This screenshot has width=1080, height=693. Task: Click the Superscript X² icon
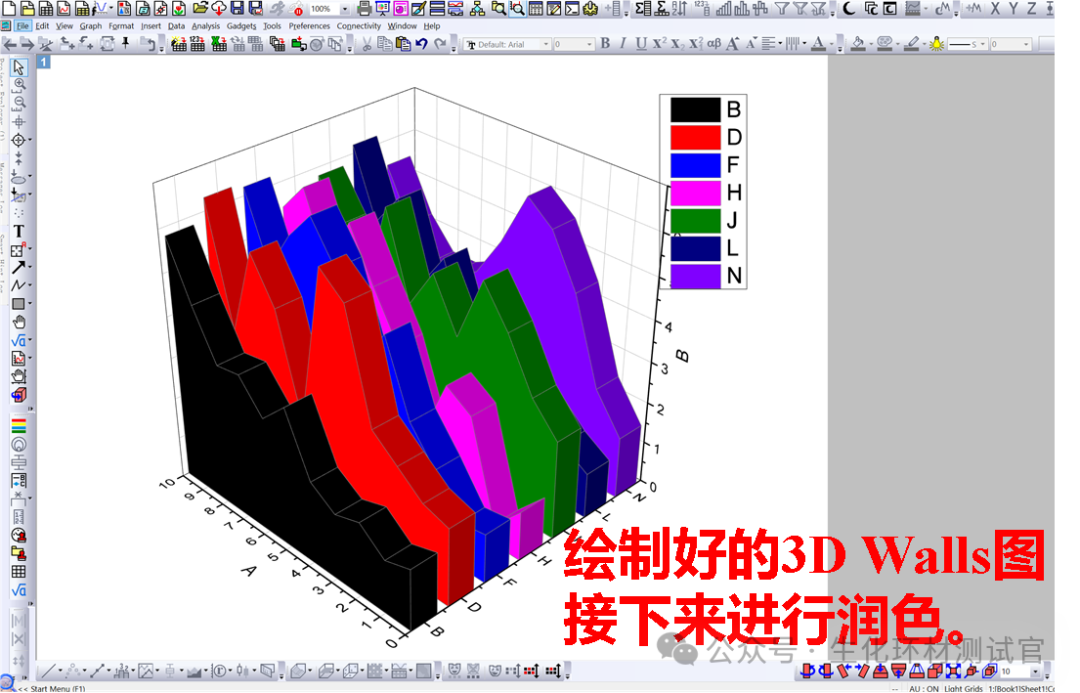(659, 43)
